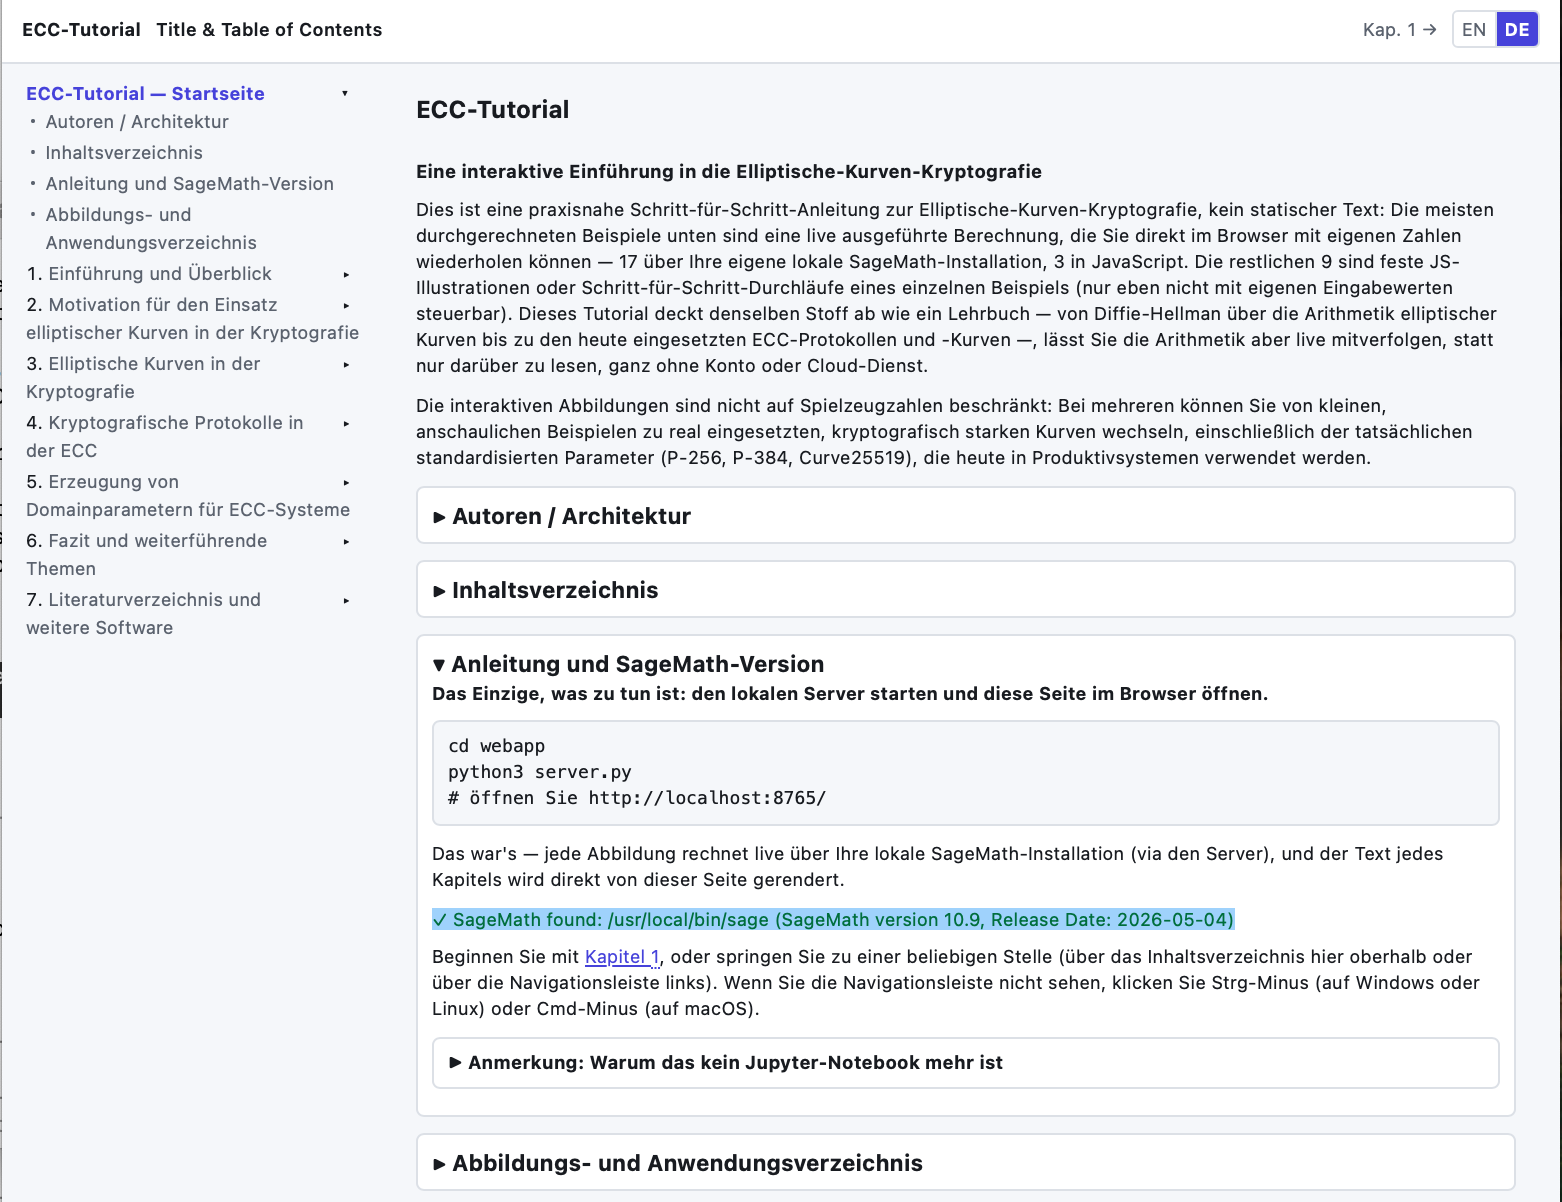Select Inhaltsverzeichnis in sidebar
1562x1202 pixels.
(x=124, y=153)
